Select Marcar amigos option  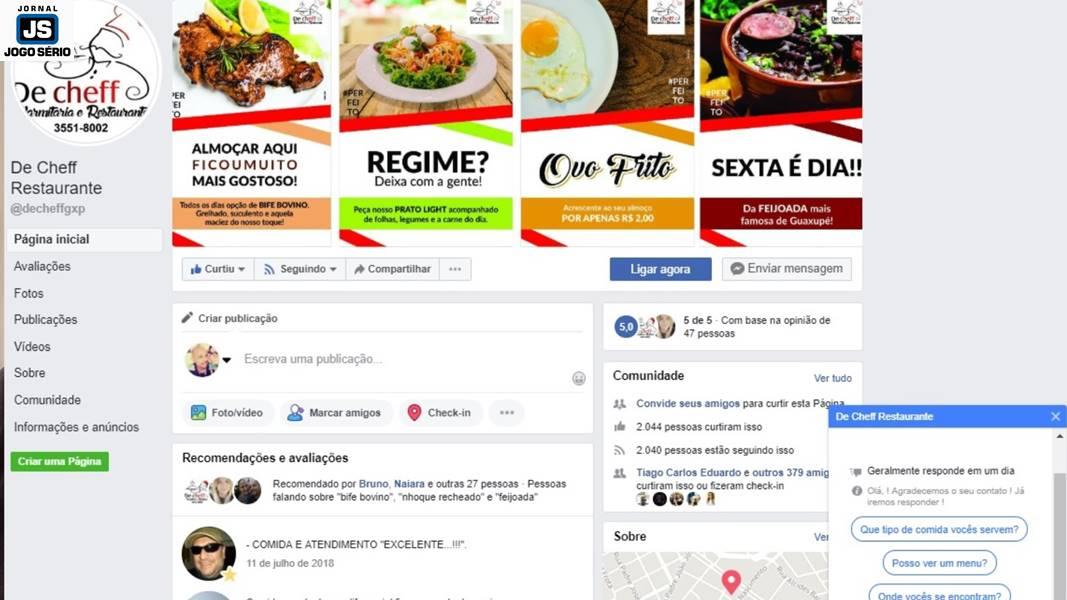click(335, 412)
